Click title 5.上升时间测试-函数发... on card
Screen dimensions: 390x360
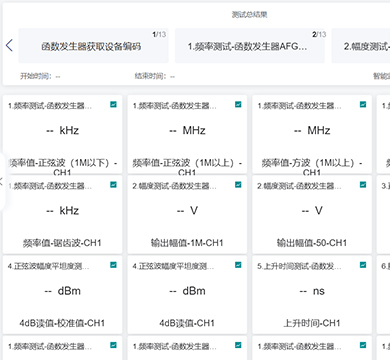pos(299,266)
